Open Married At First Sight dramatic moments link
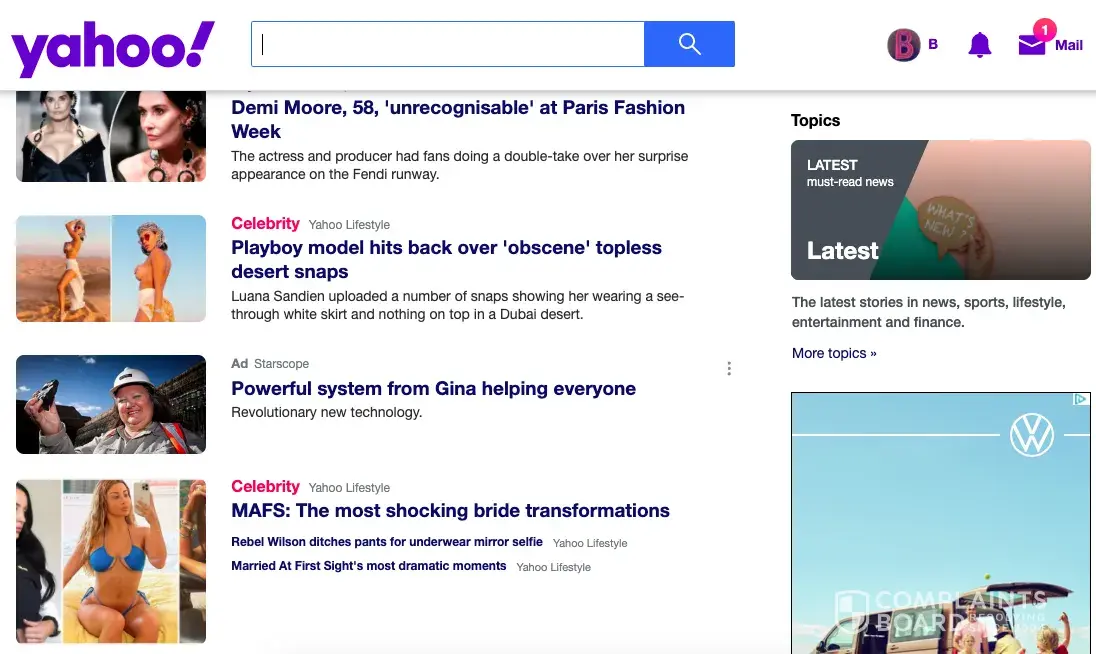 pos(368,566)
